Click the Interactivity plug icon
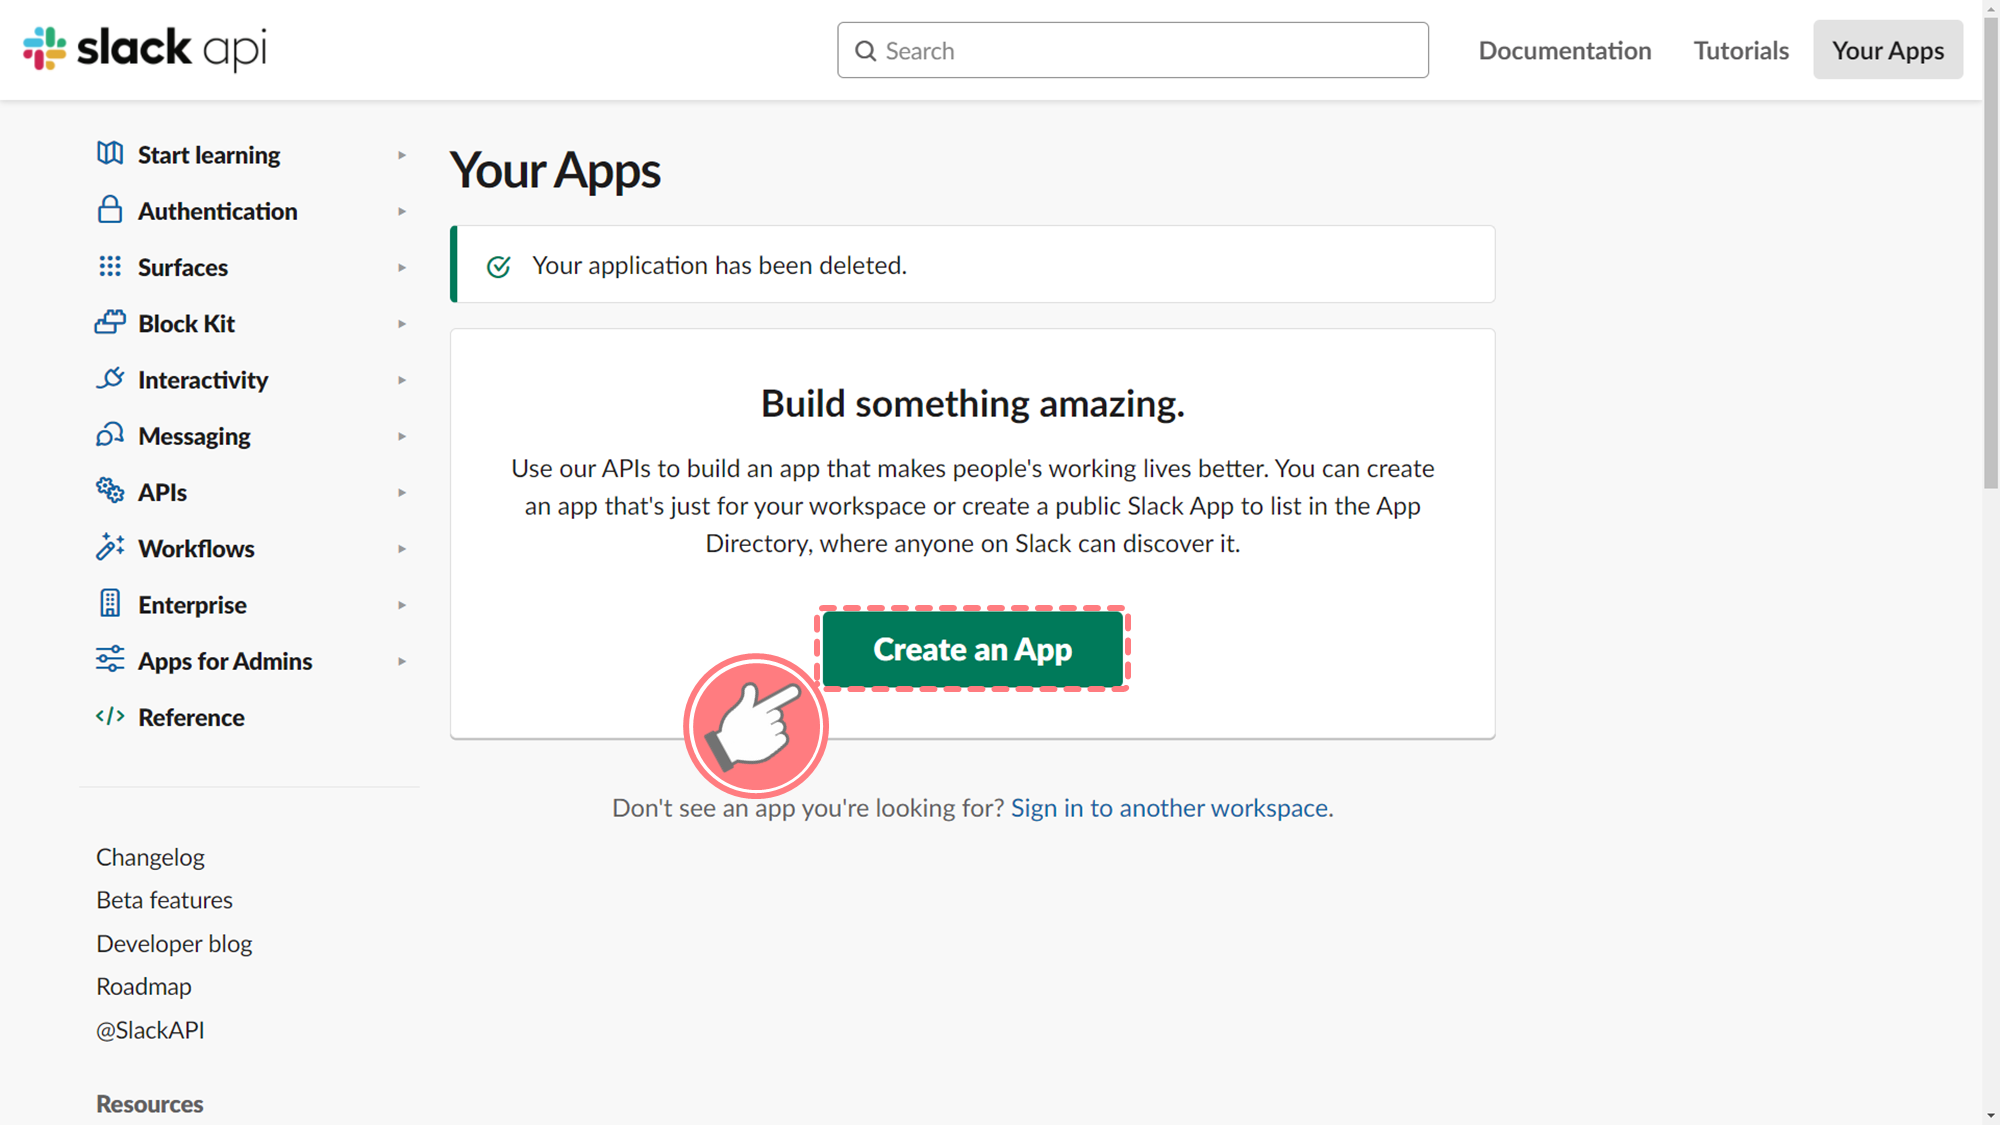The width and height of the screenshot is (2000, 1125). 110,379
